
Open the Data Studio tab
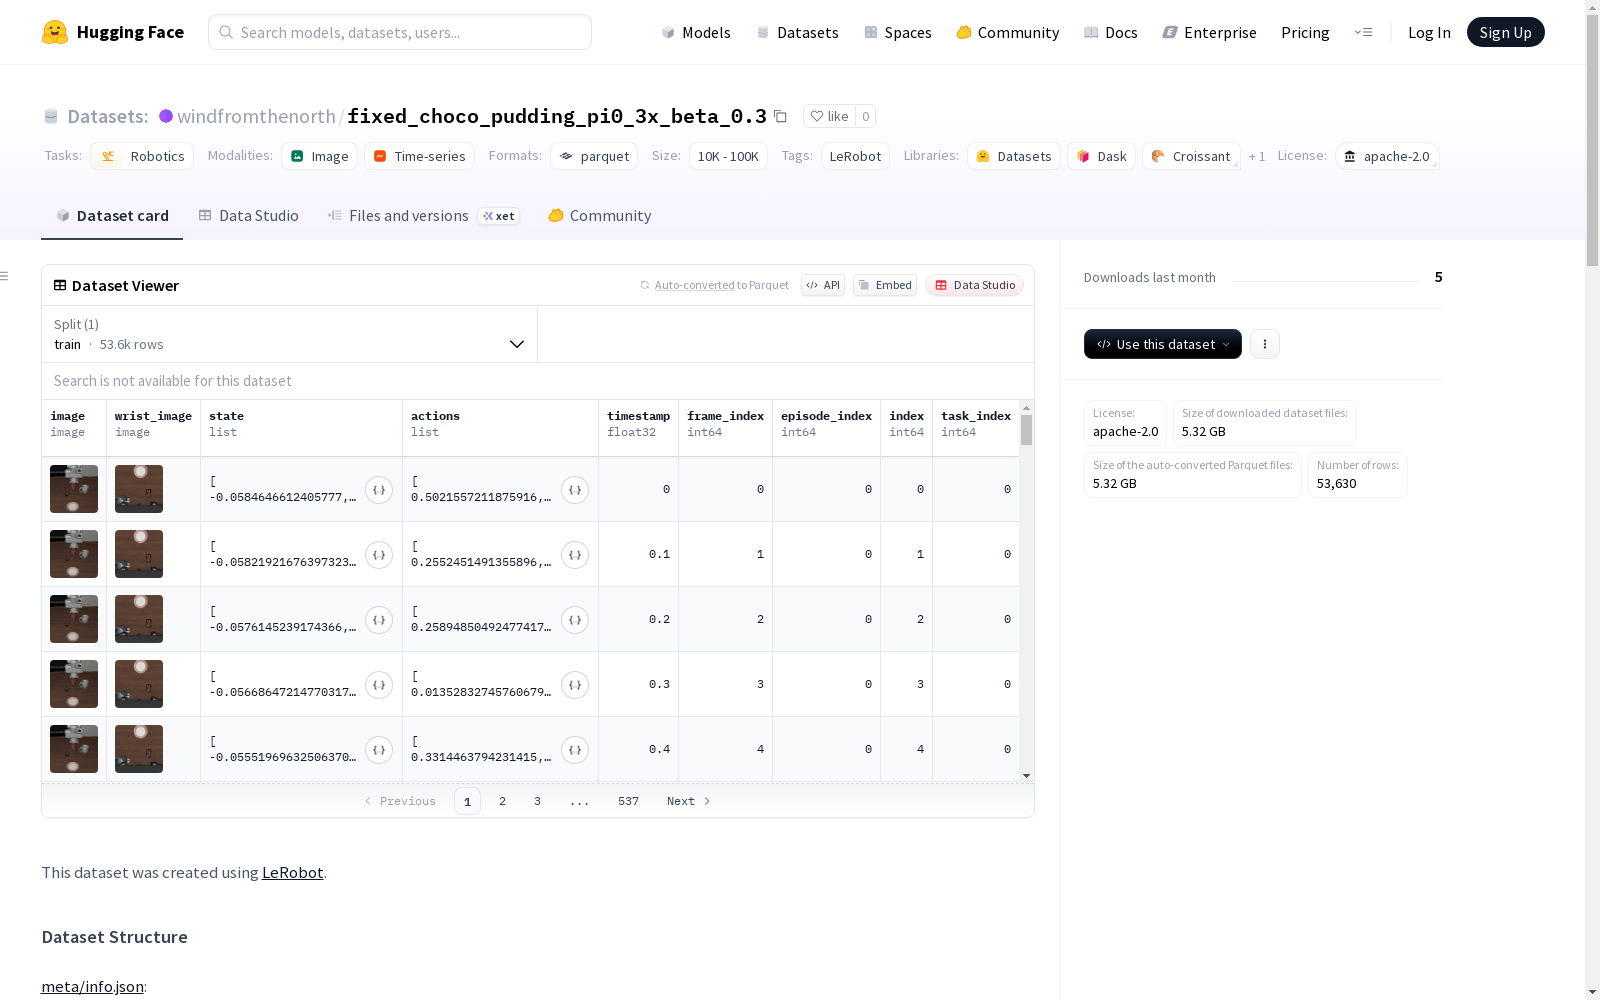click(x=249, y=216)
